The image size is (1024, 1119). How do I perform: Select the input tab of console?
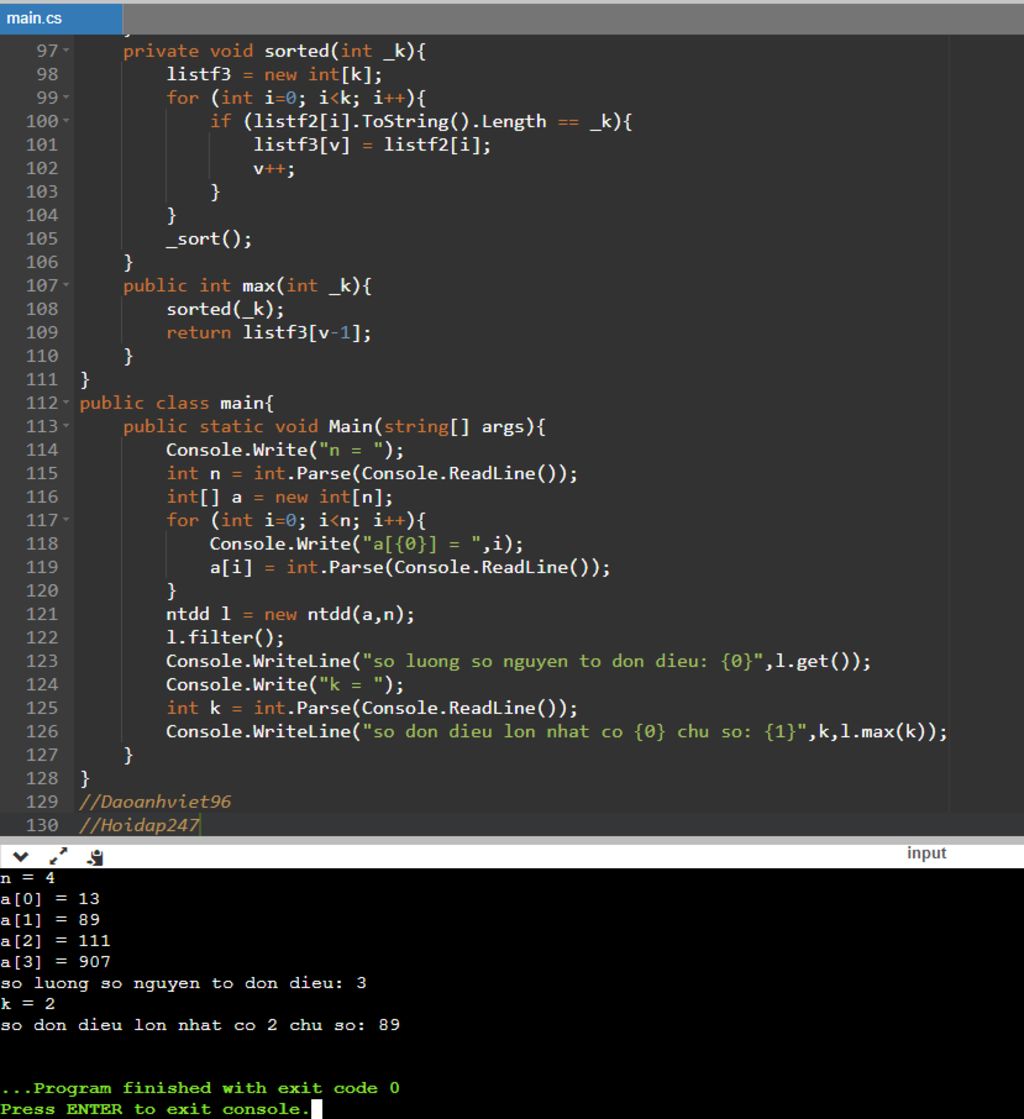pyautogui.click(x=926, y=853)
